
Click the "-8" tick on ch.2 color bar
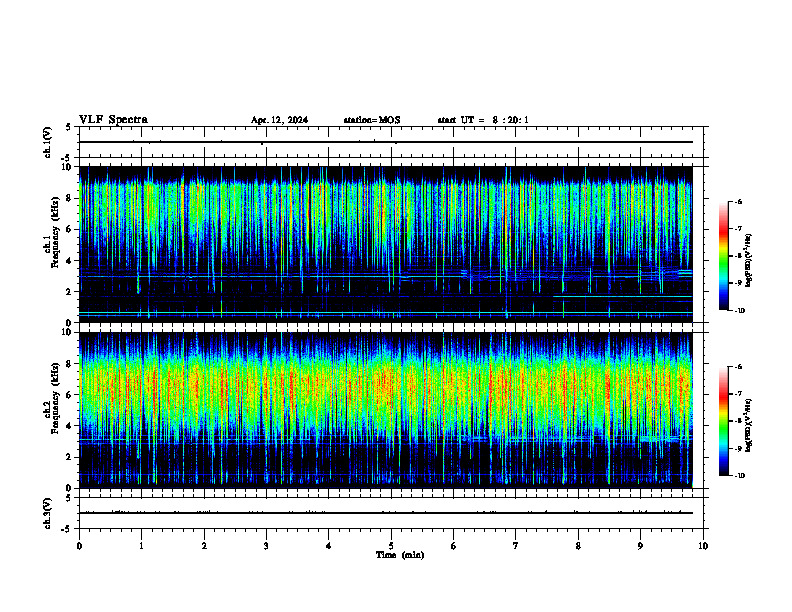pos(738,421)
